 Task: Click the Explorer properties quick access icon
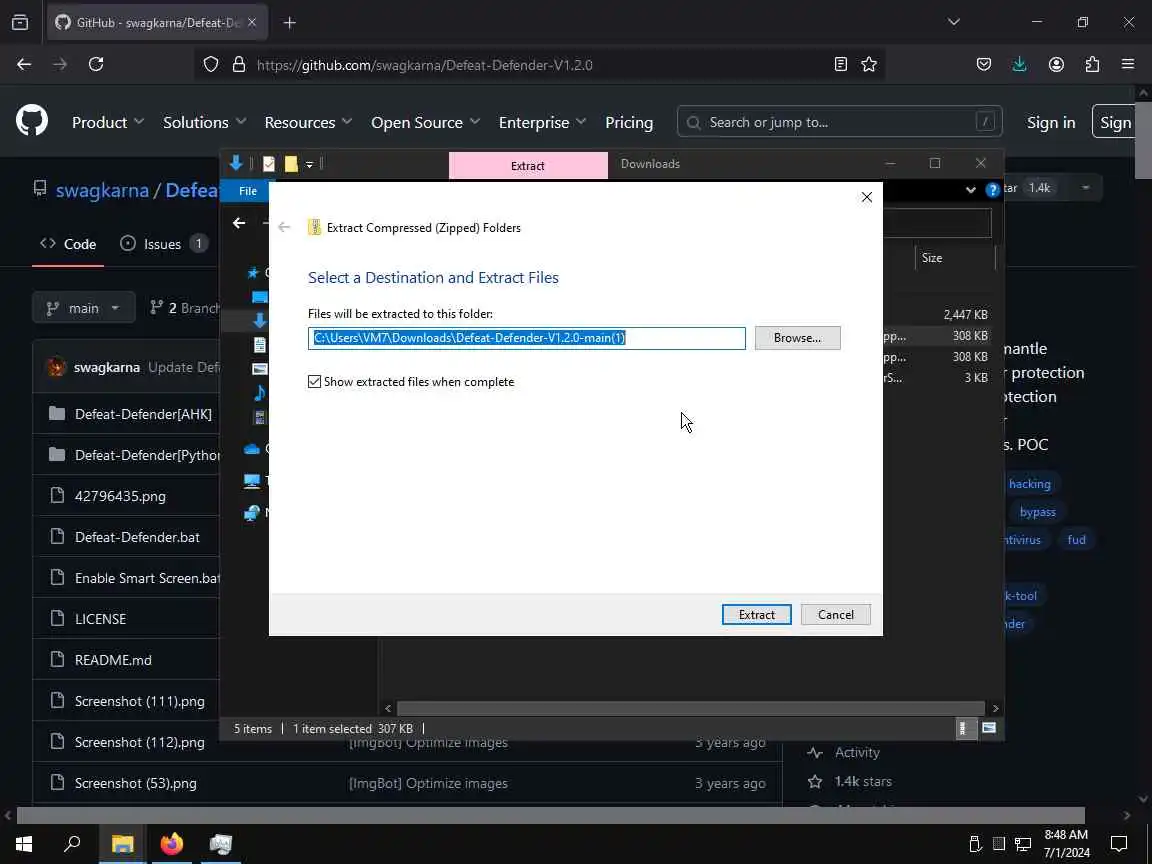click(269, 164)
